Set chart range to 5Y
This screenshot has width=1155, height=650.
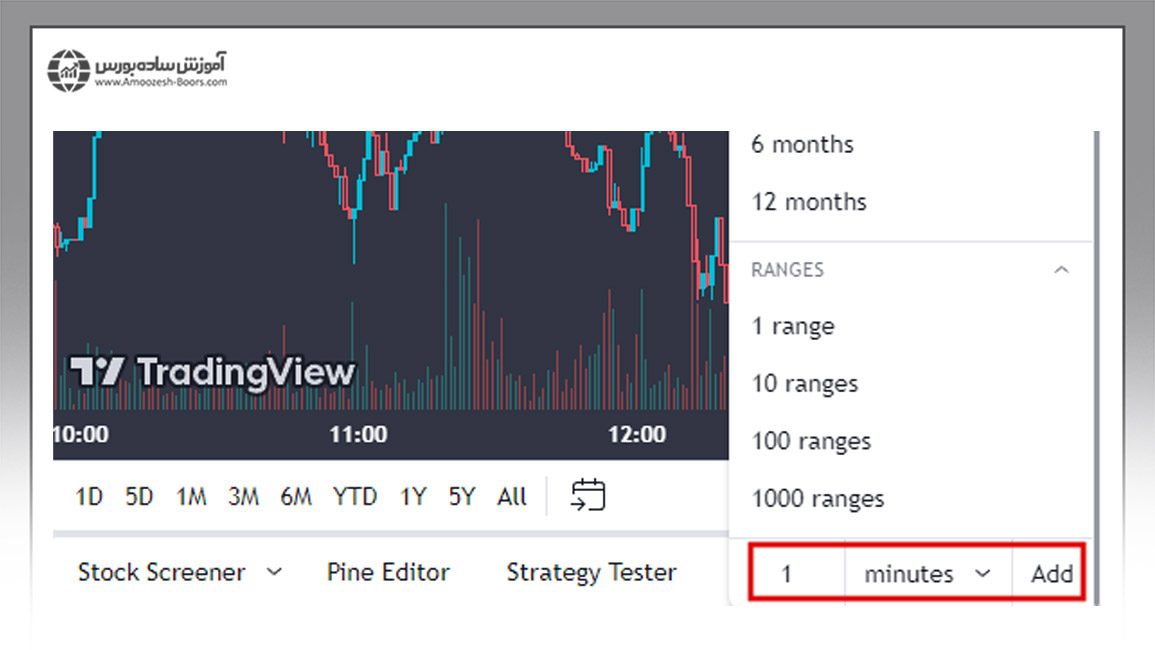pyautogui.click(x=461, y=497)
